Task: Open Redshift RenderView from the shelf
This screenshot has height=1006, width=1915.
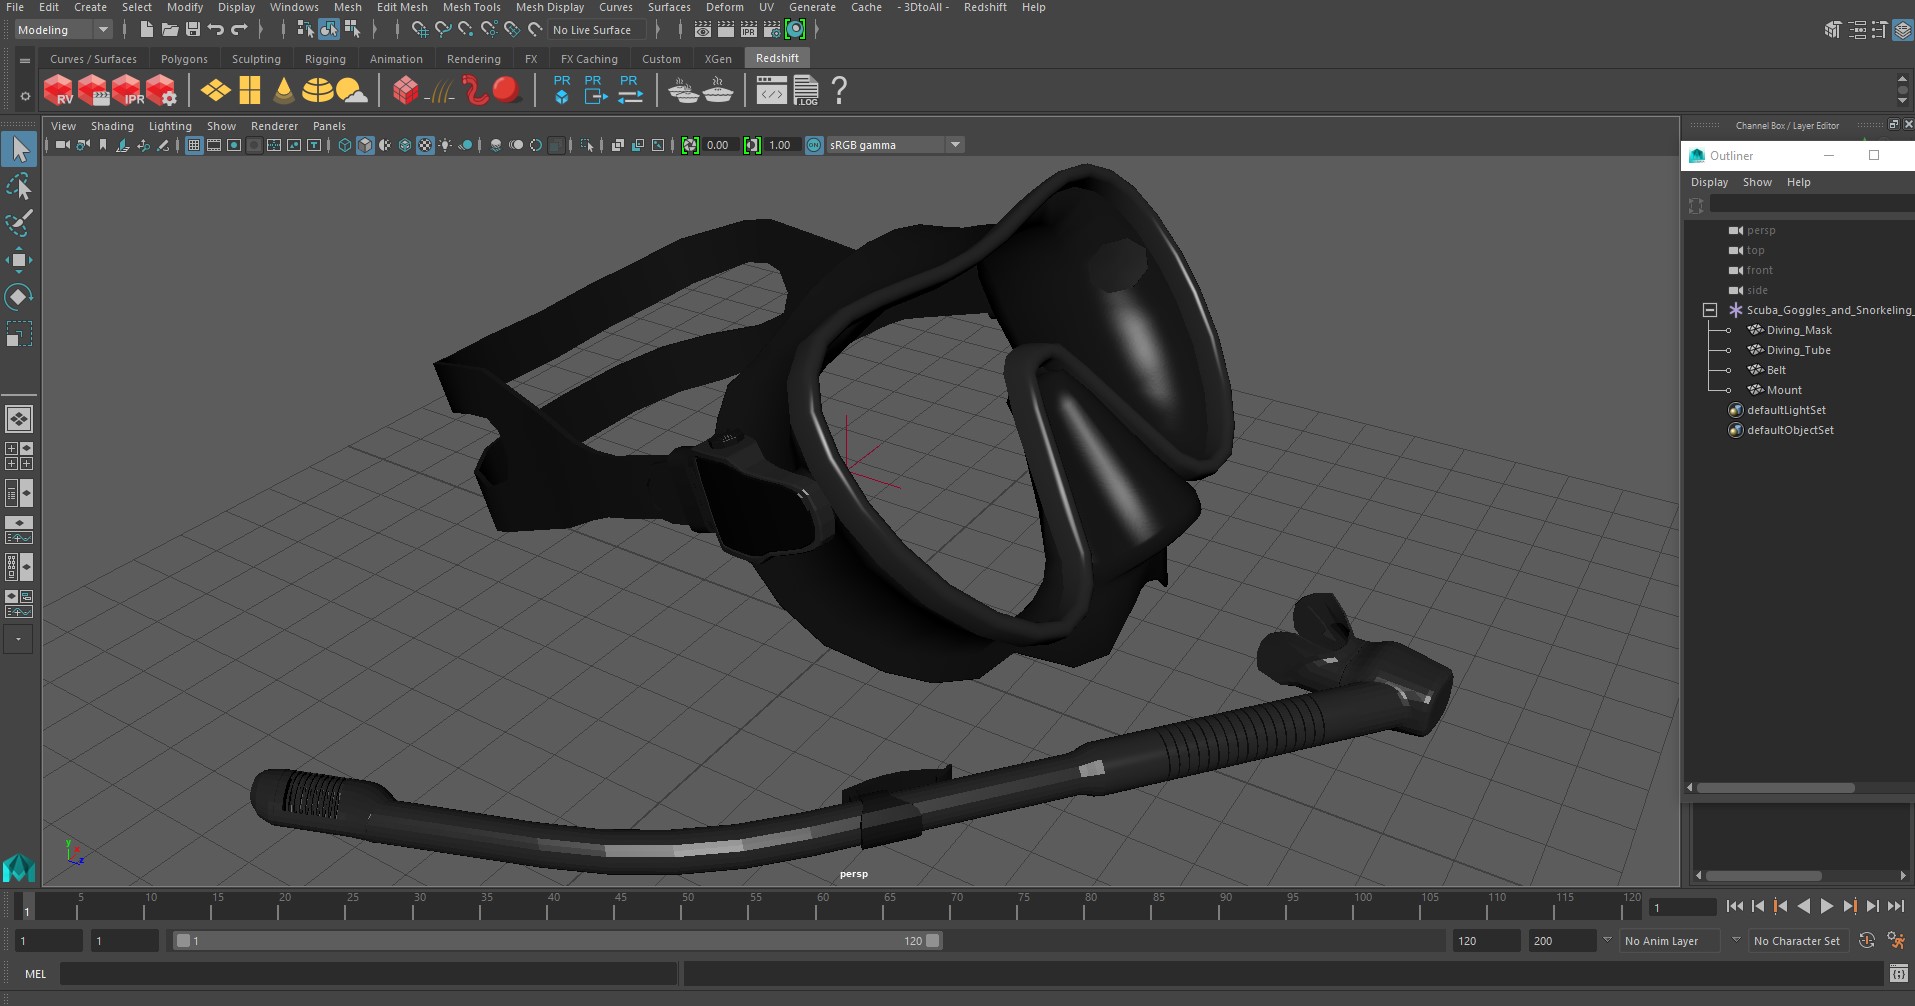Action: [59, 91]
